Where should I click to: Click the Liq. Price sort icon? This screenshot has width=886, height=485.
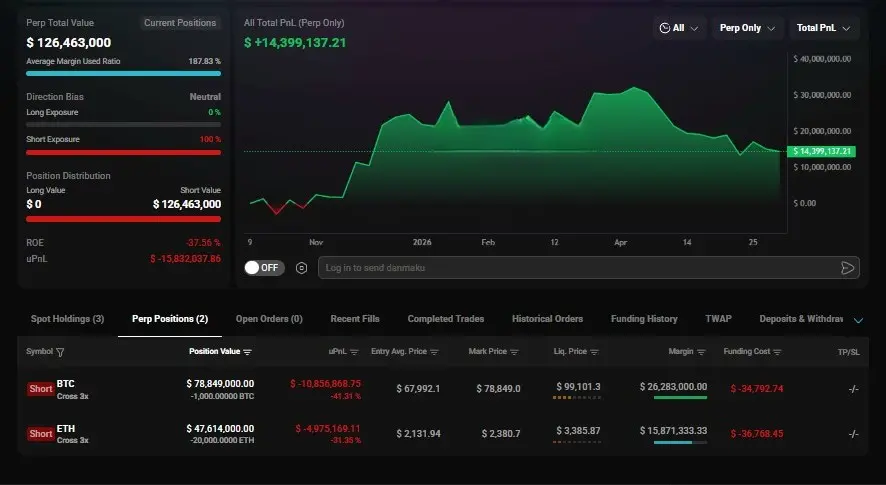pos(594,352)
